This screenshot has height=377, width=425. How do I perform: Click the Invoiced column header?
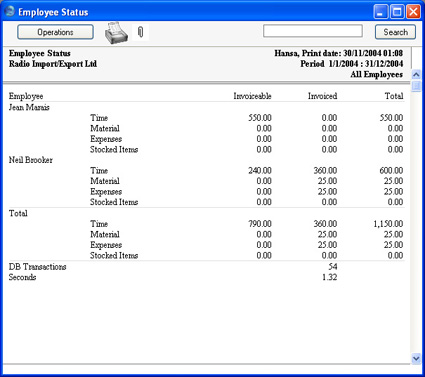[322, 96]
